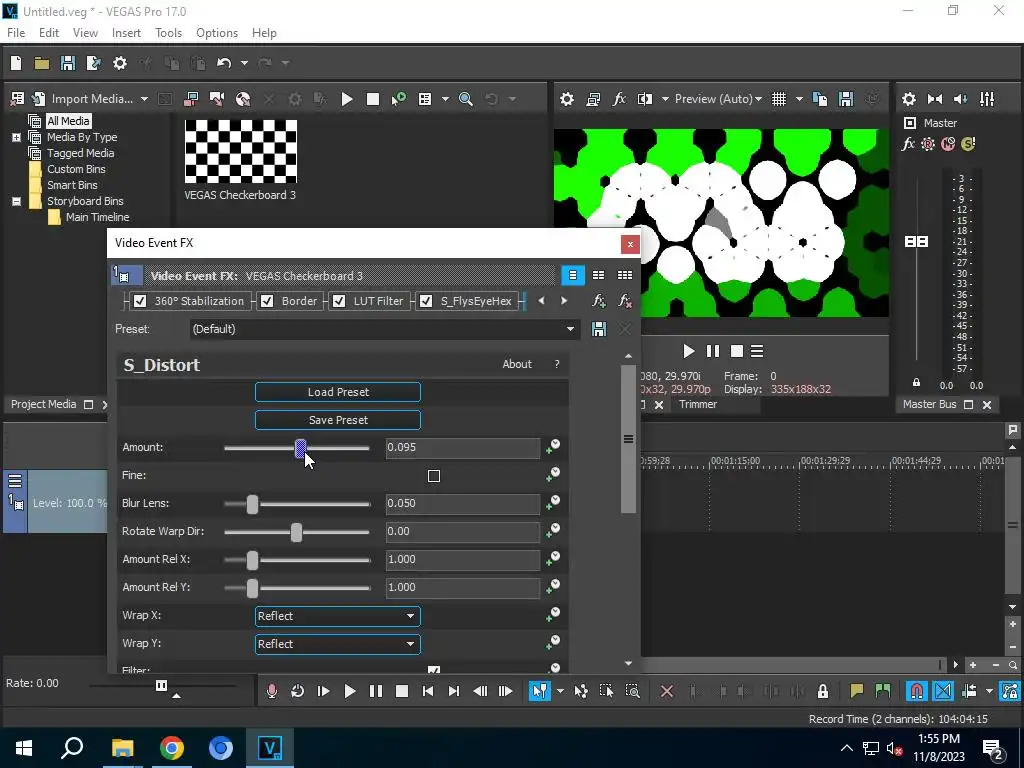Viewport: 1024px width, 768px height.
Task: Open the Insert menu
Action: click(126, 33)
